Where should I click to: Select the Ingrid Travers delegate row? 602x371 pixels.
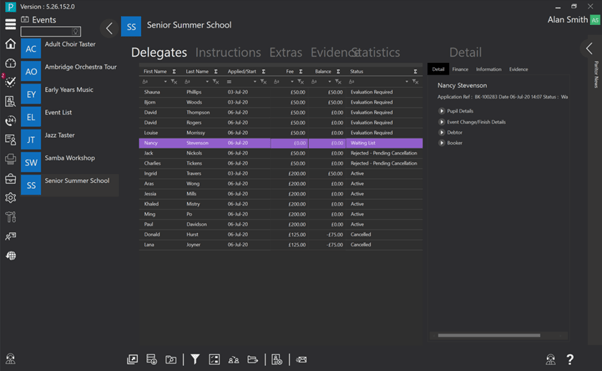click(281, 174)
